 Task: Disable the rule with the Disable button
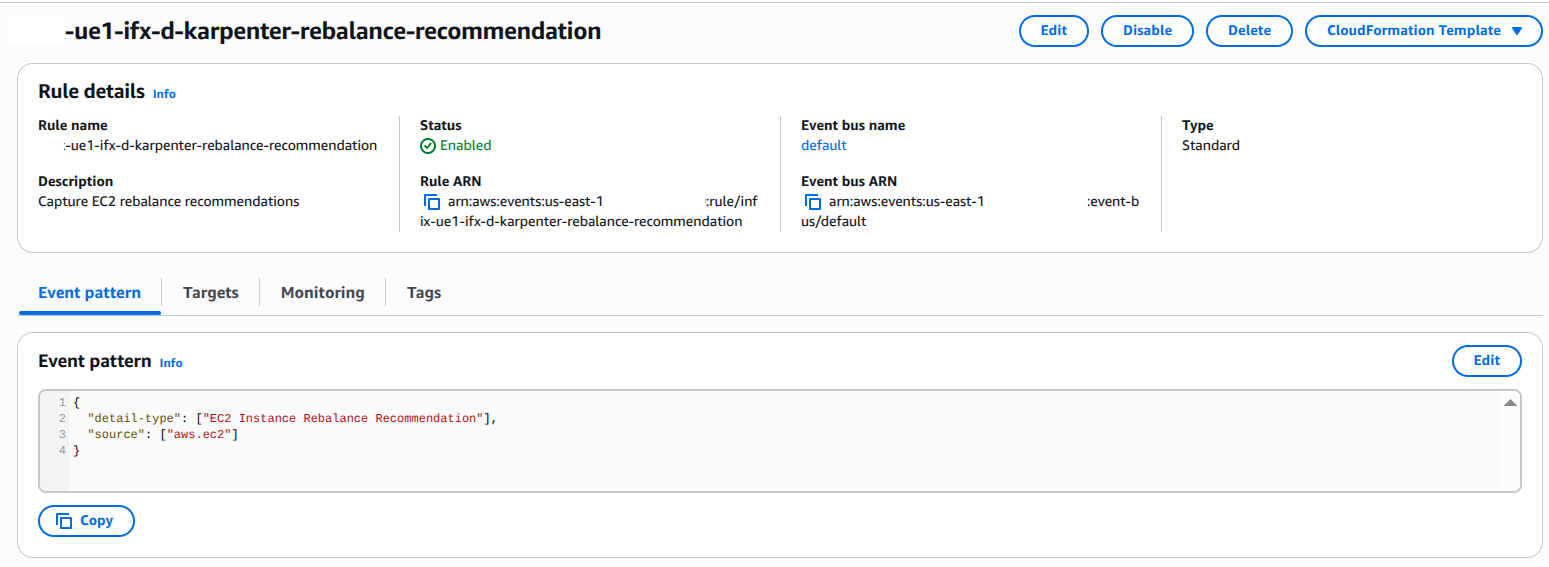click(x=1147, y=31)
